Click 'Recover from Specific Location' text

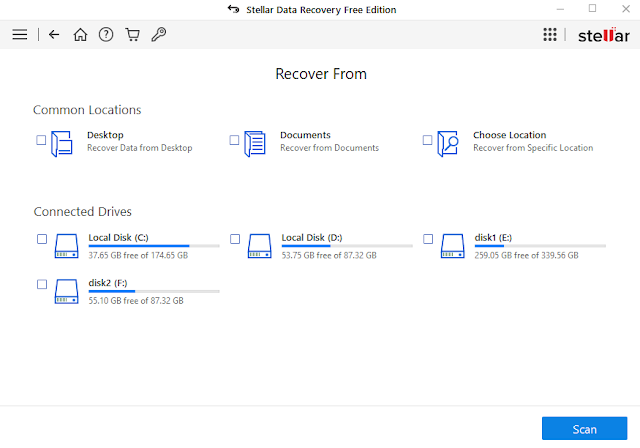click(533, 148)
